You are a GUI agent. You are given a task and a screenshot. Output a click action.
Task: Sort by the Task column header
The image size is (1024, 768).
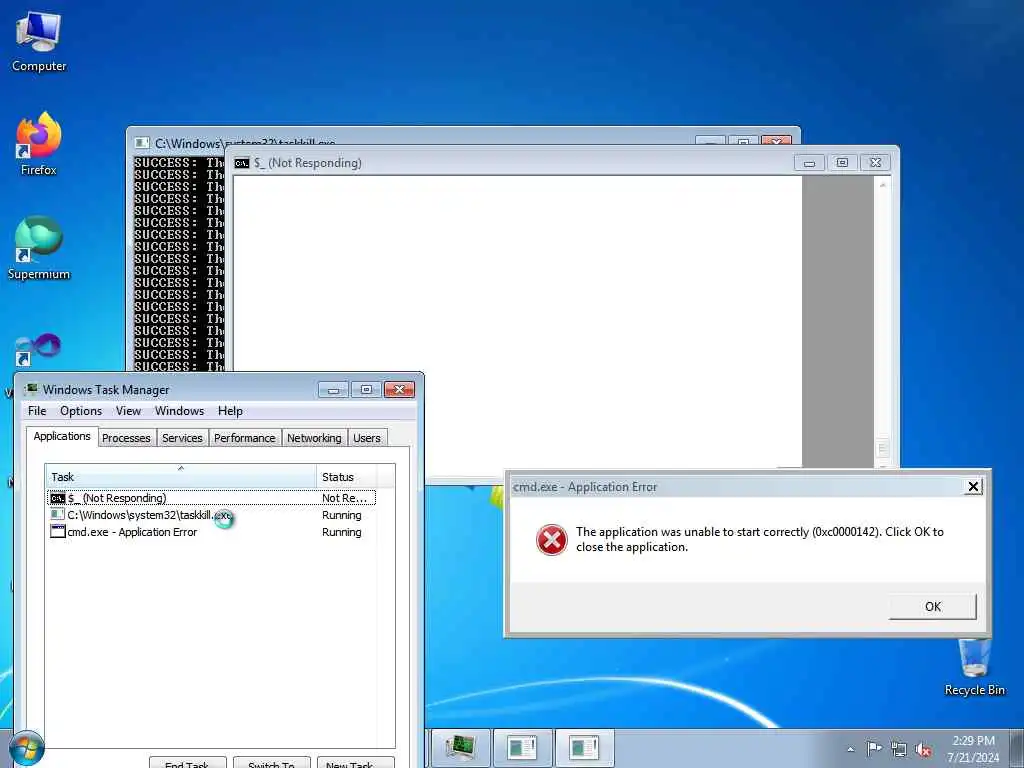click(x=180, y=477)
